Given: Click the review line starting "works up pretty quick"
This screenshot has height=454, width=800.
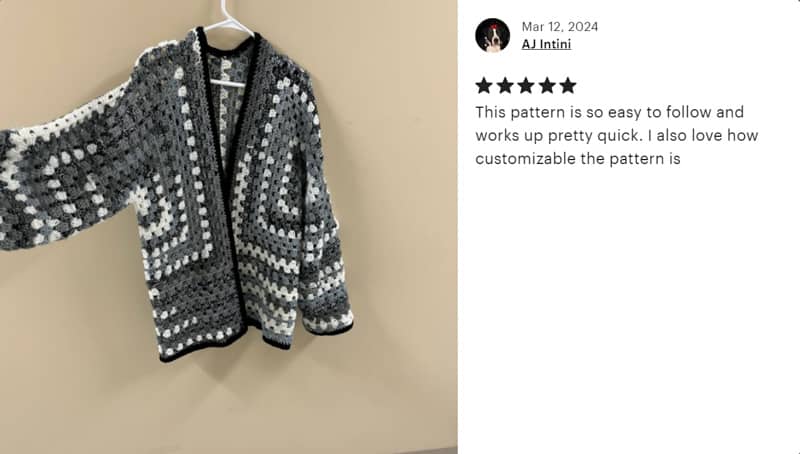Looking at the screenshot, I should coord(617,136).
